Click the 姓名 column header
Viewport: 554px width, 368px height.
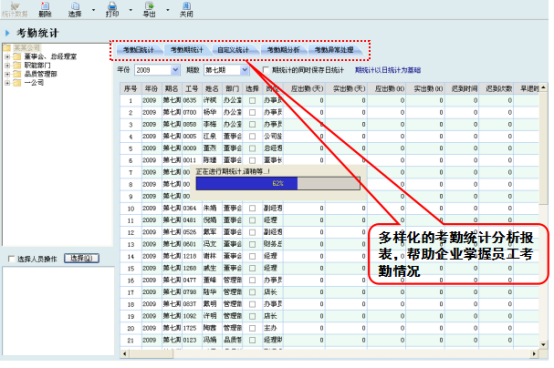[x=212, y=89]
